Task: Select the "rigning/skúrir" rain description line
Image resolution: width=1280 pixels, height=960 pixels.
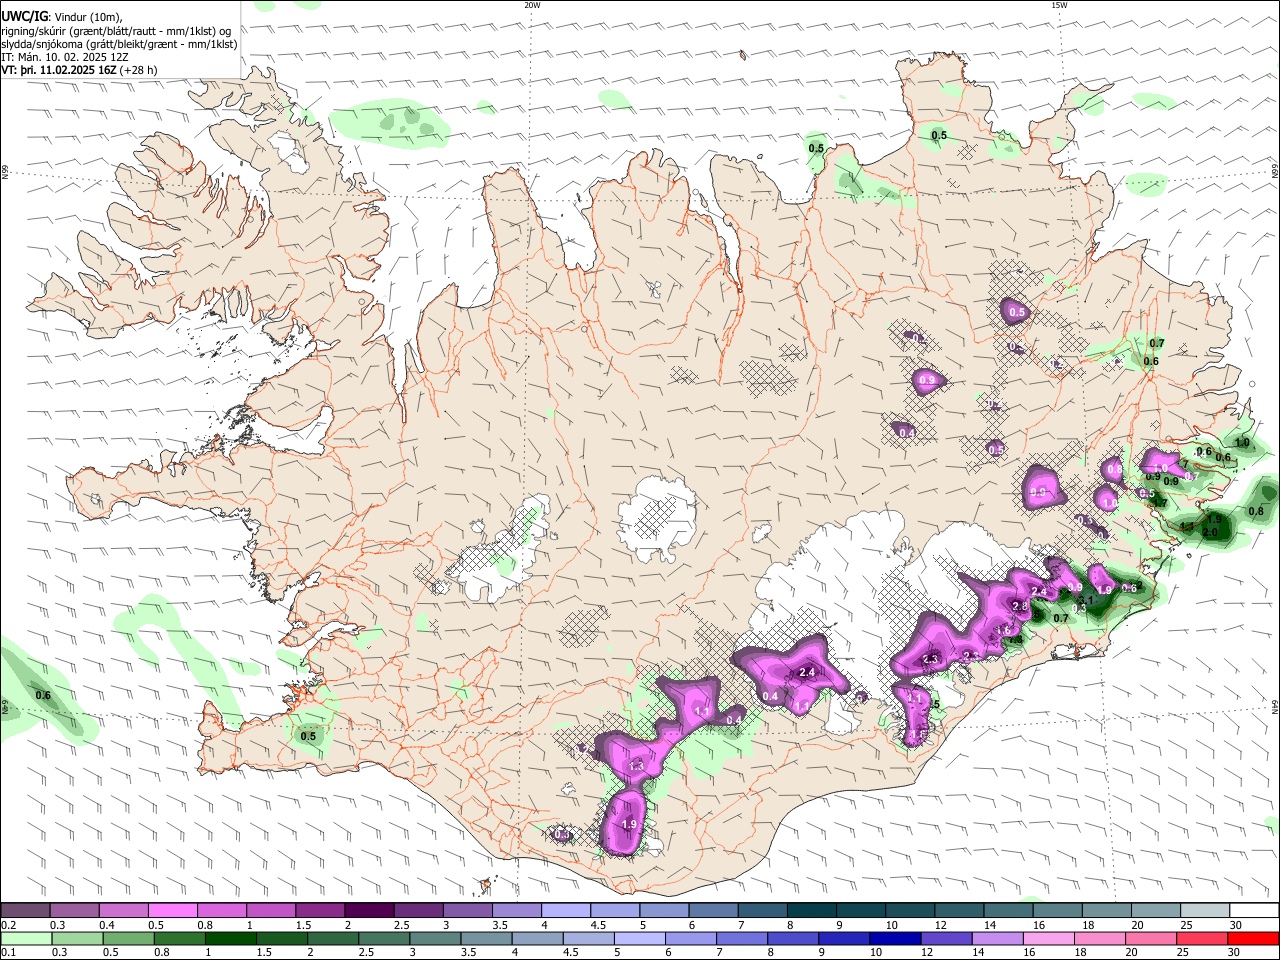Action: coord(115,30)
